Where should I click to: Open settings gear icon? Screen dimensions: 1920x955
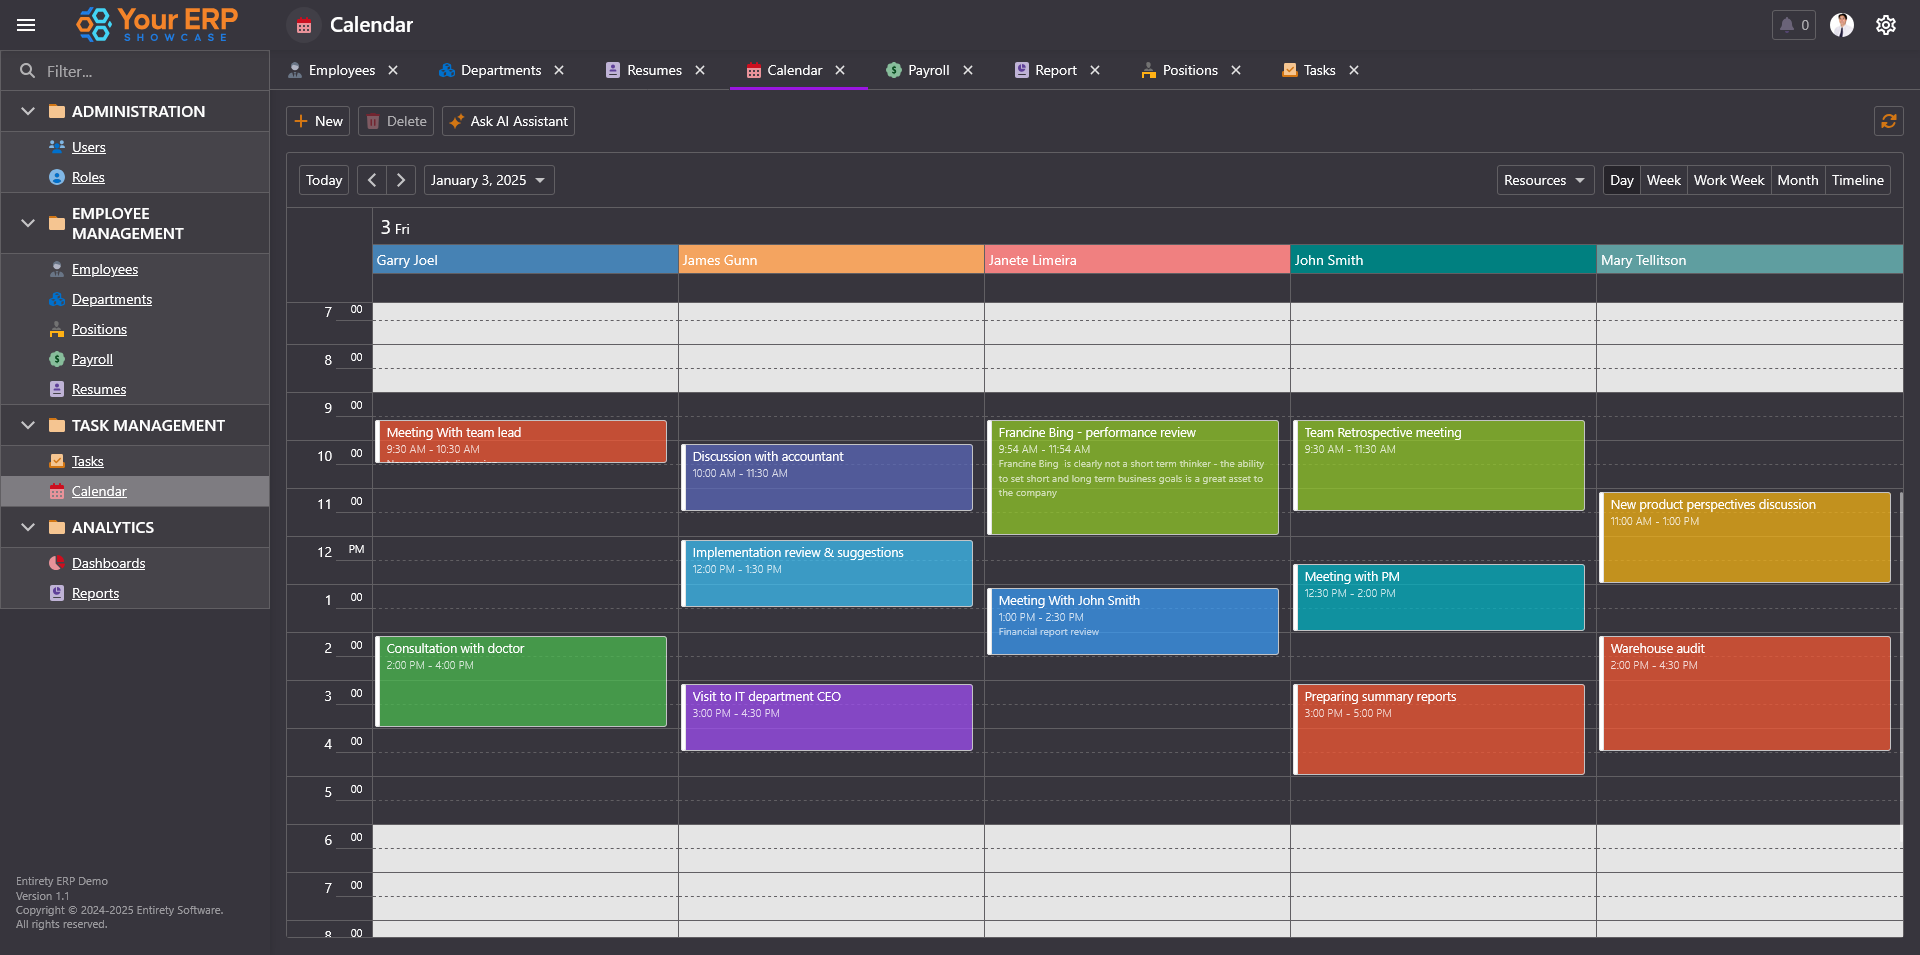tap(1885, 25)
